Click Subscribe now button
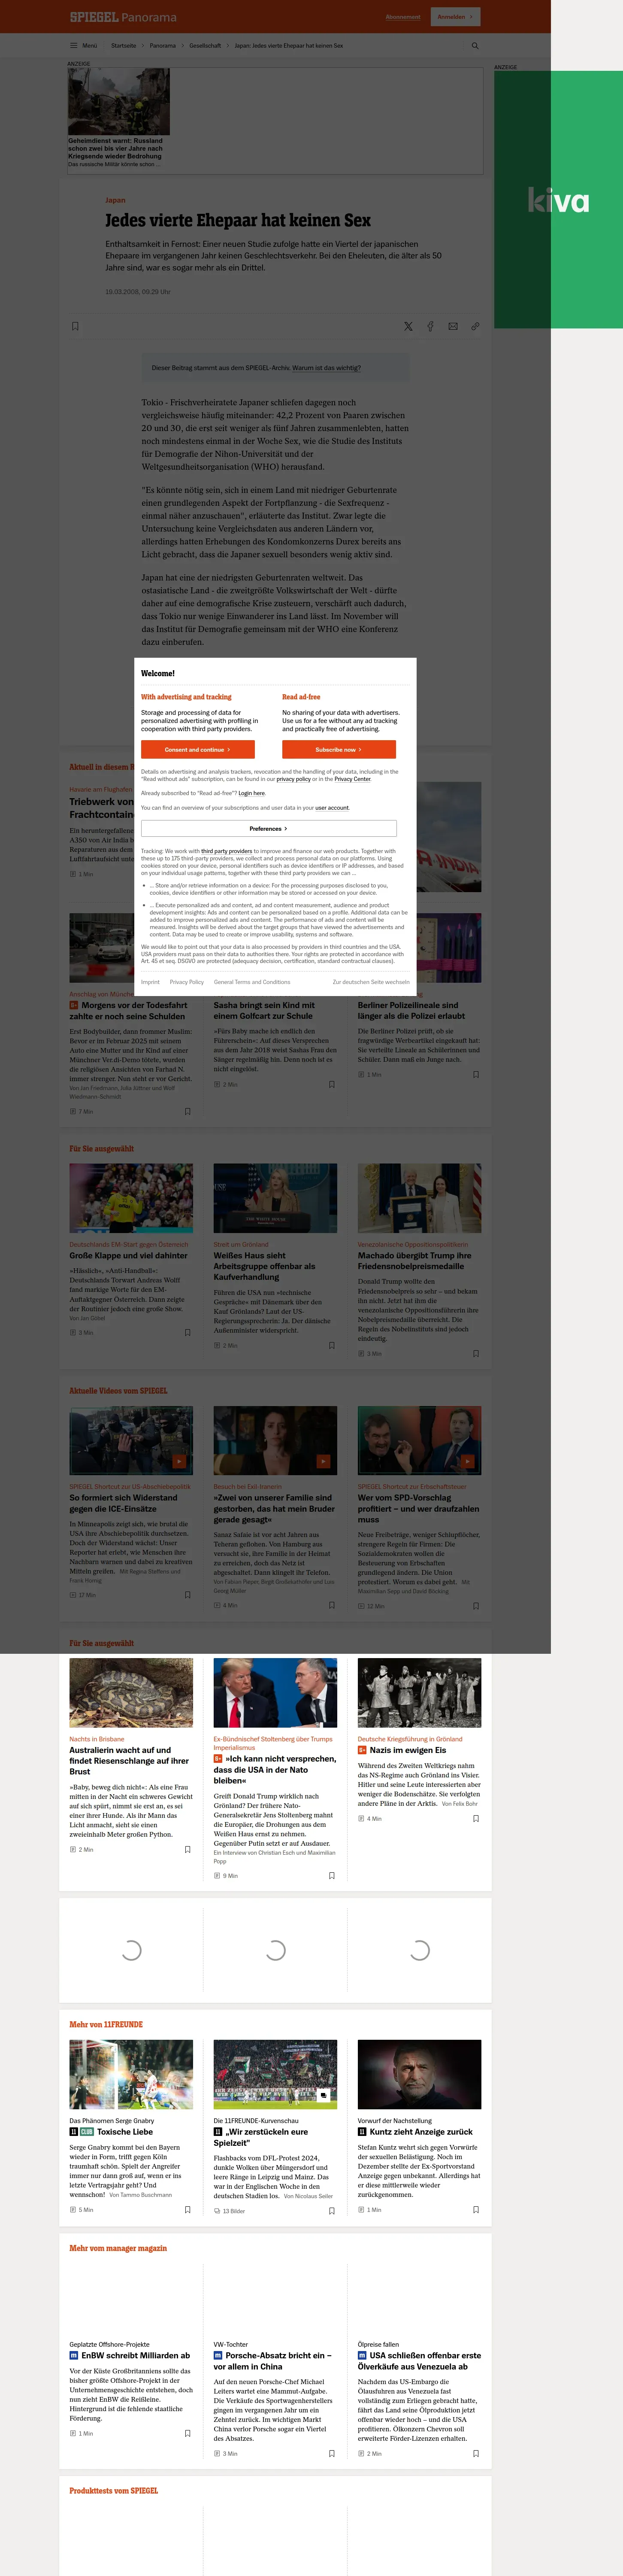The height and width of the screenshot is (2576, 623). (x=339, y=749)
